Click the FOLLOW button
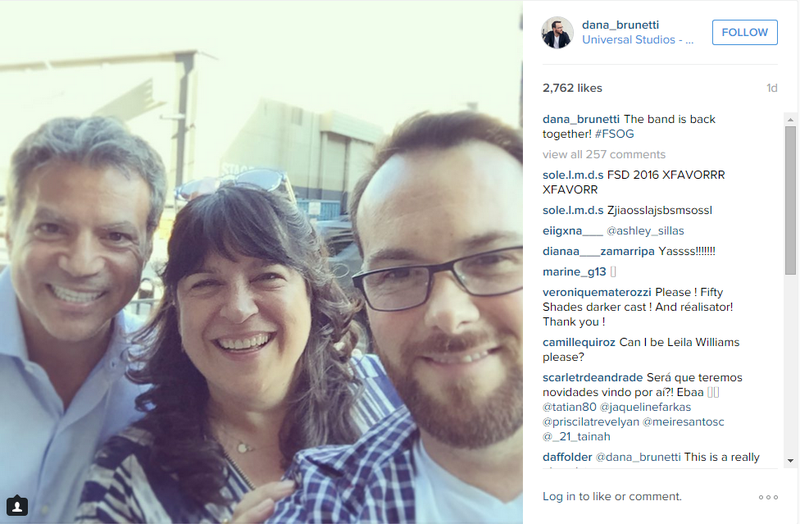The height and width of the screenshot is (524, 800). 744,32
